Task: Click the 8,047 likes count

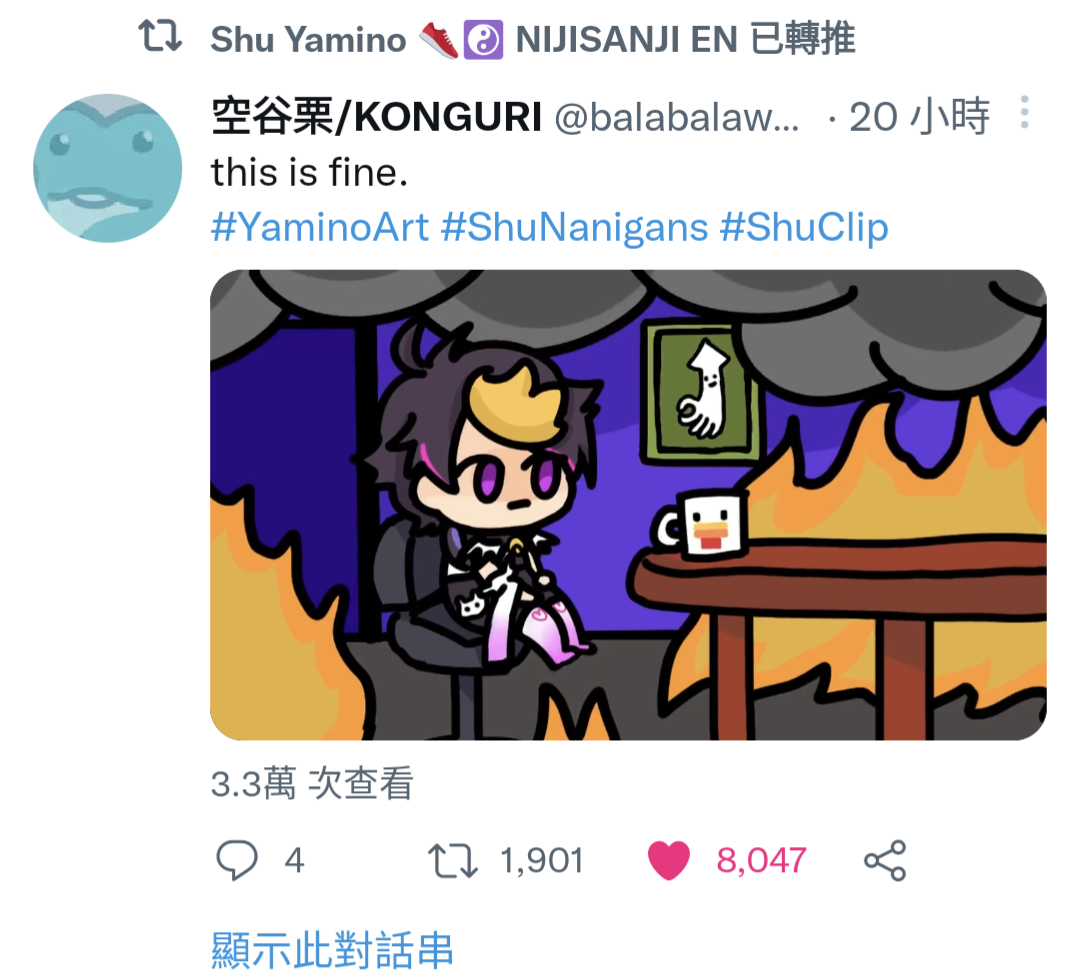Action: click(x=761, y=861)
